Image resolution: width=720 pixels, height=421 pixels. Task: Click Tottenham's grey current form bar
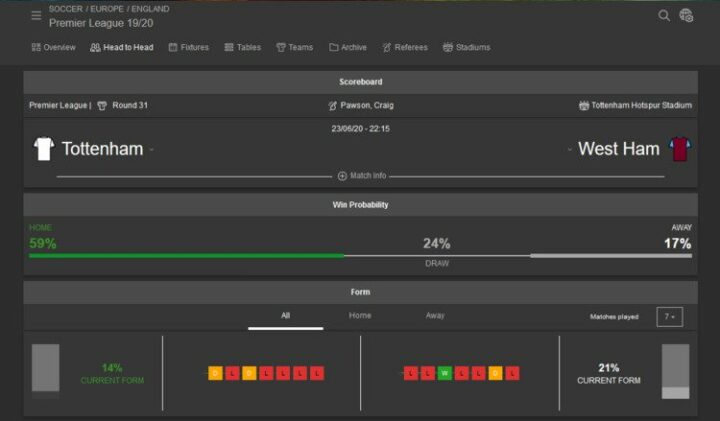point(45,371)
